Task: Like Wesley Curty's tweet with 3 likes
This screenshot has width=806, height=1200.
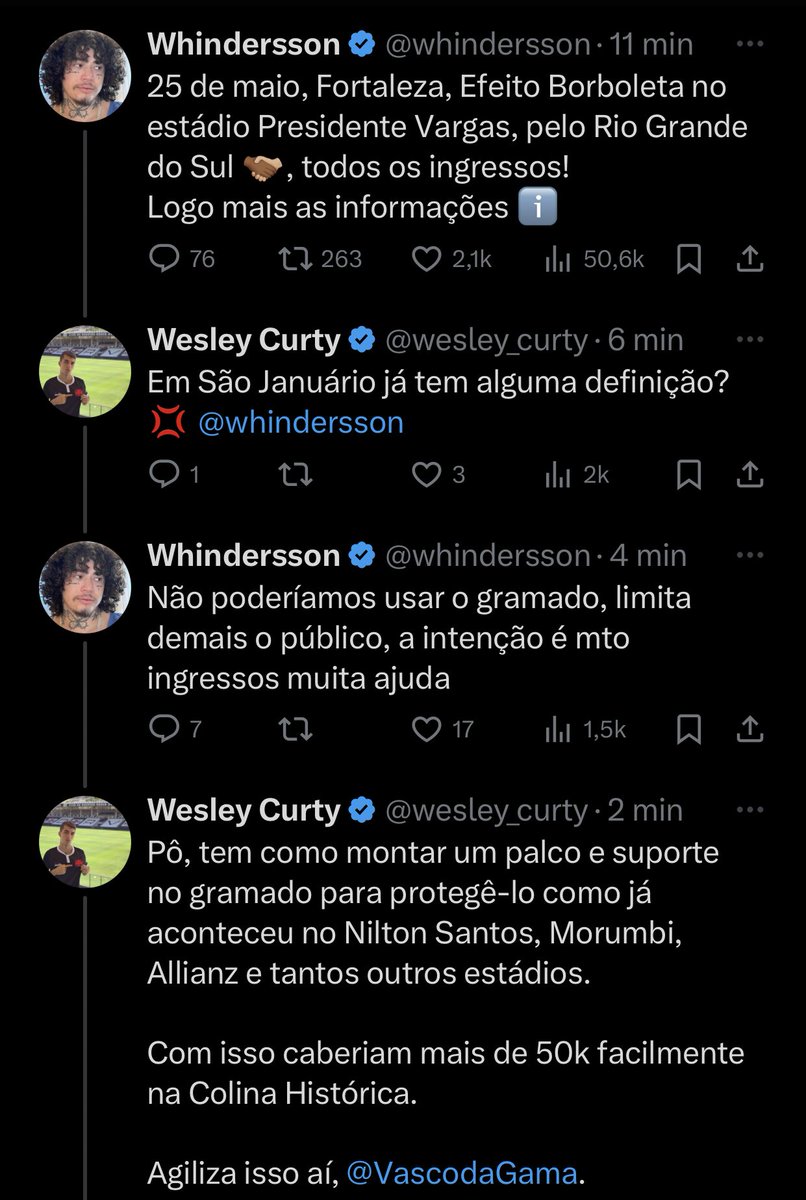Action: pos(427,475)
